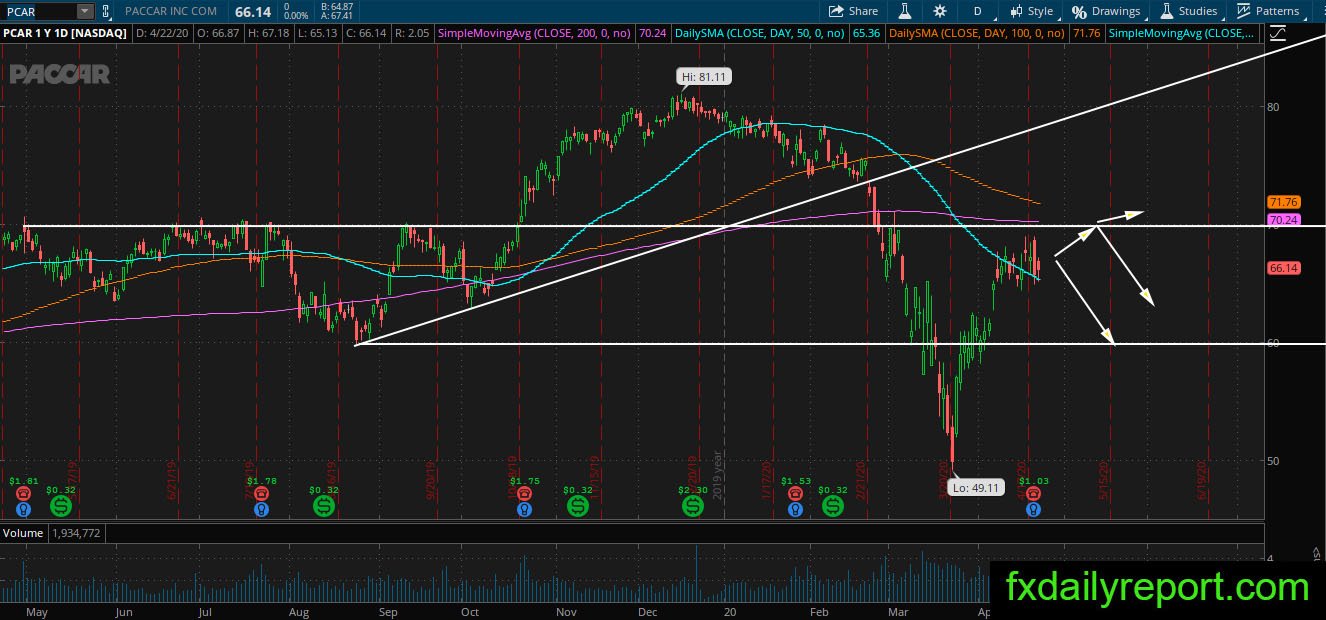
Task: Click the November $0.32 dividend icon
Action: 577,506
